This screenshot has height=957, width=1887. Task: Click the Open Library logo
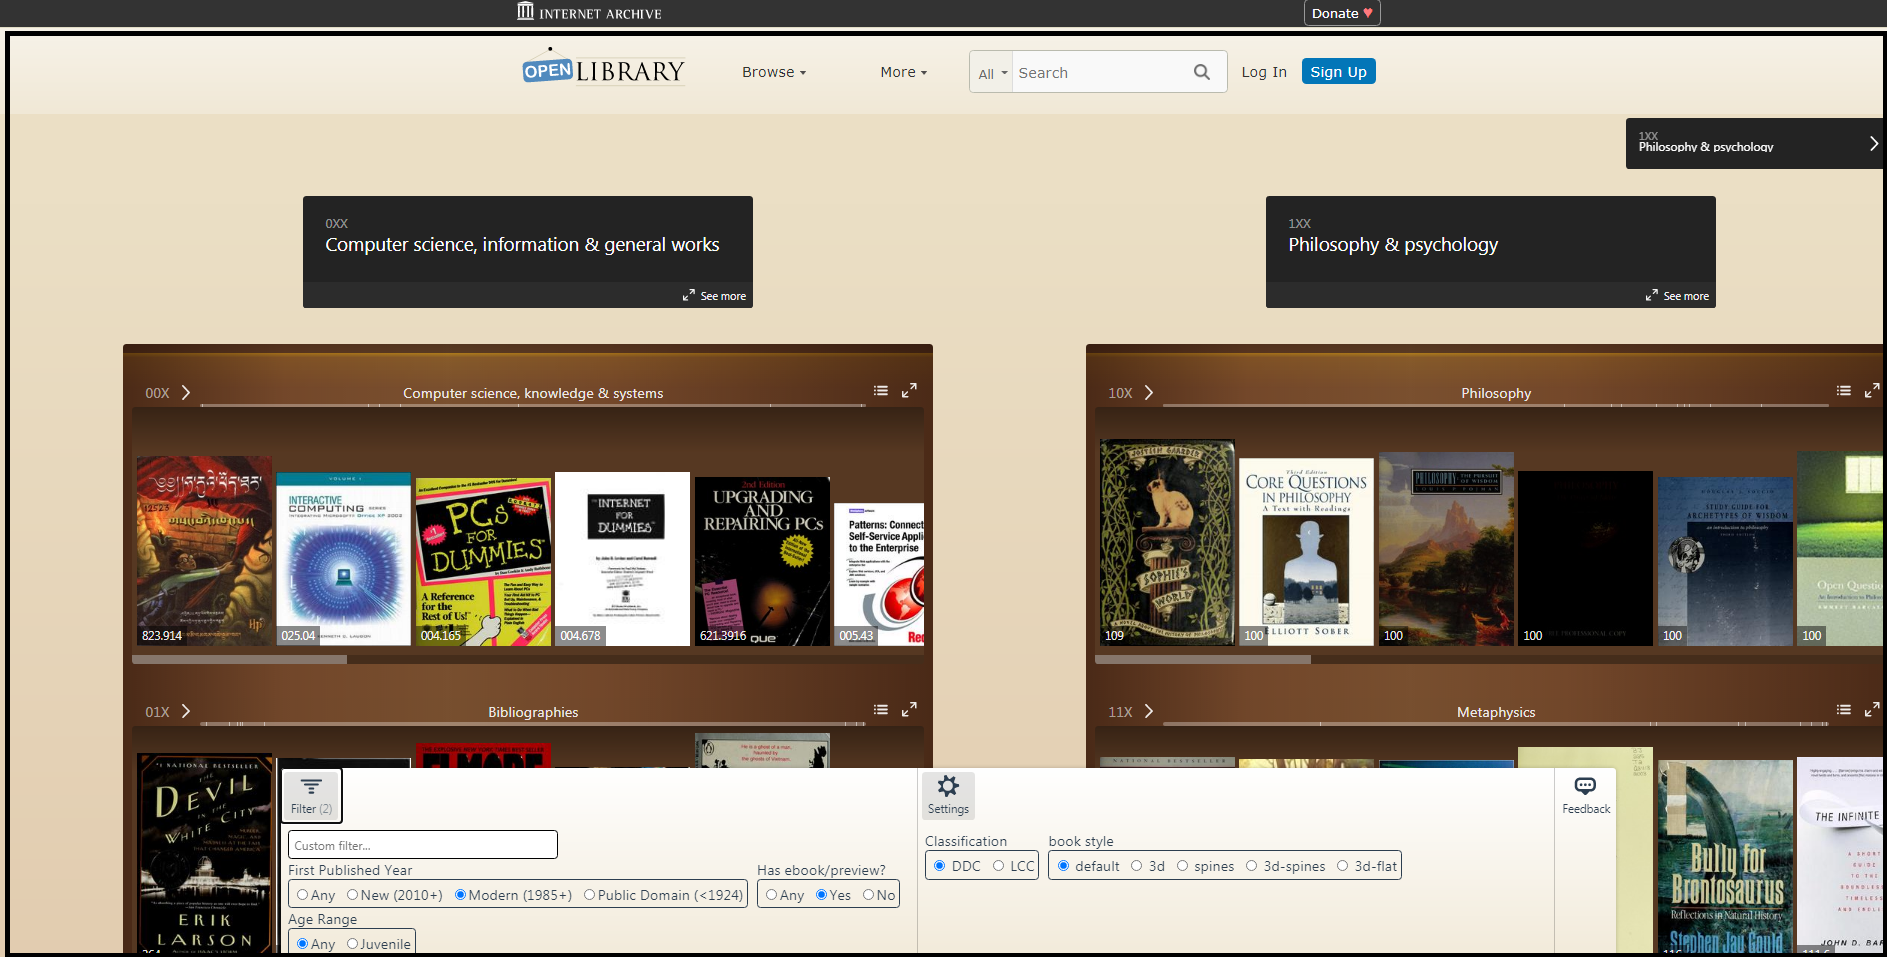(603, 68)
